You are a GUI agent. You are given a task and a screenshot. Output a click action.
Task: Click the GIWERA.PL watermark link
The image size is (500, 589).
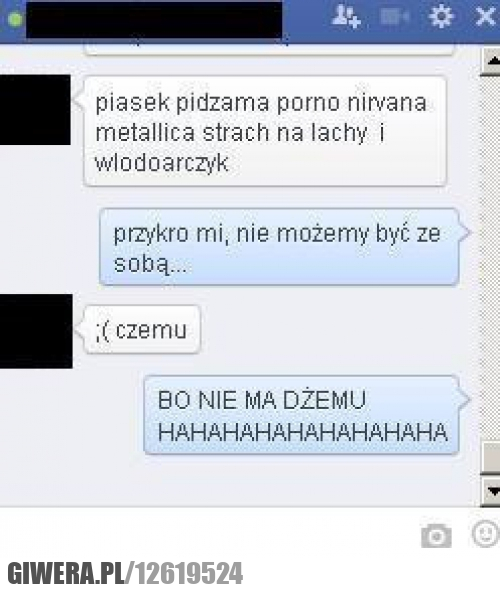pyautogui.click(x=125, y=573)
